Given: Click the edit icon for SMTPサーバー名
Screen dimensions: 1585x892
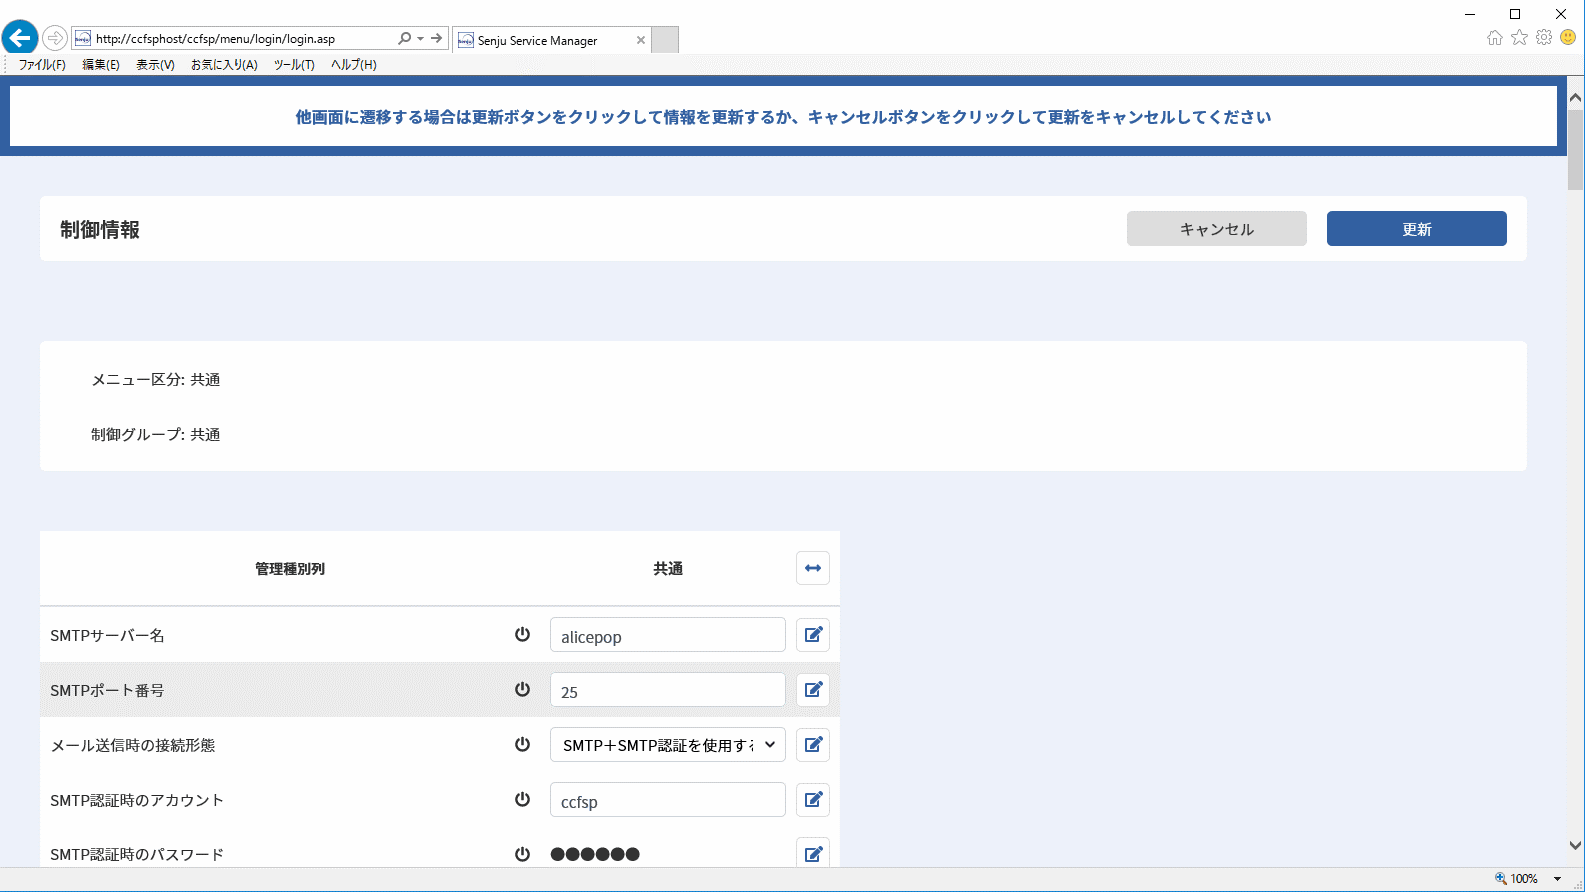Looking at the screenshot, I should (813, 635).
